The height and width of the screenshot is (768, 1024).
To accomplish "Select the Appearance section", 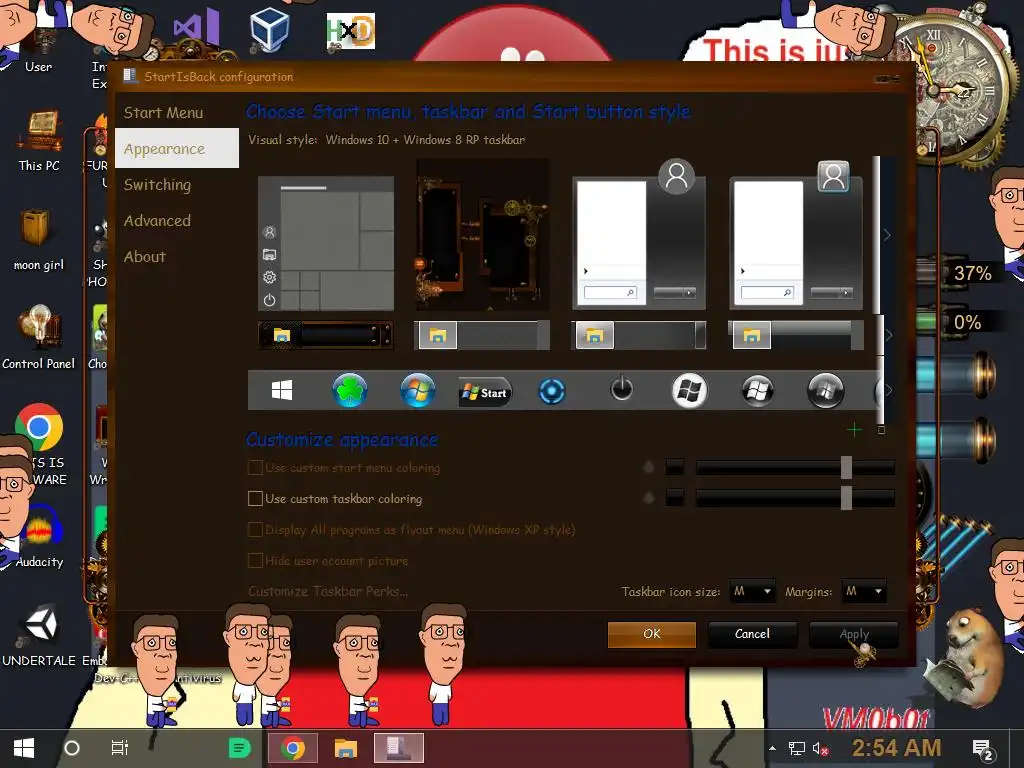I will click(x=176, y=148).
